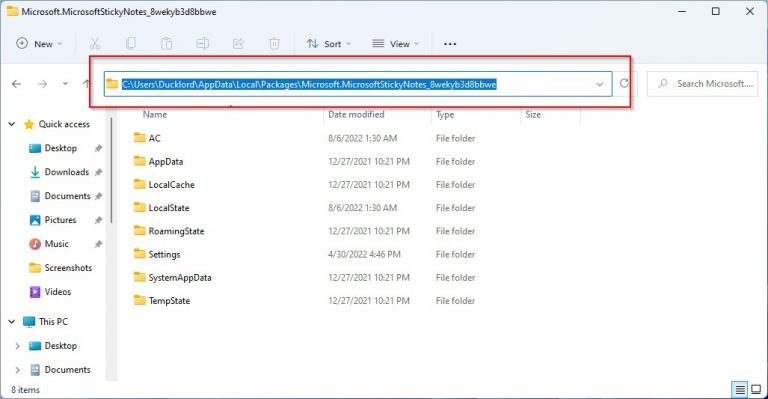This screenshot has width=768, height=399.
Task: Click the Cut scissors icon in toolbar
Action: (95, 44)
